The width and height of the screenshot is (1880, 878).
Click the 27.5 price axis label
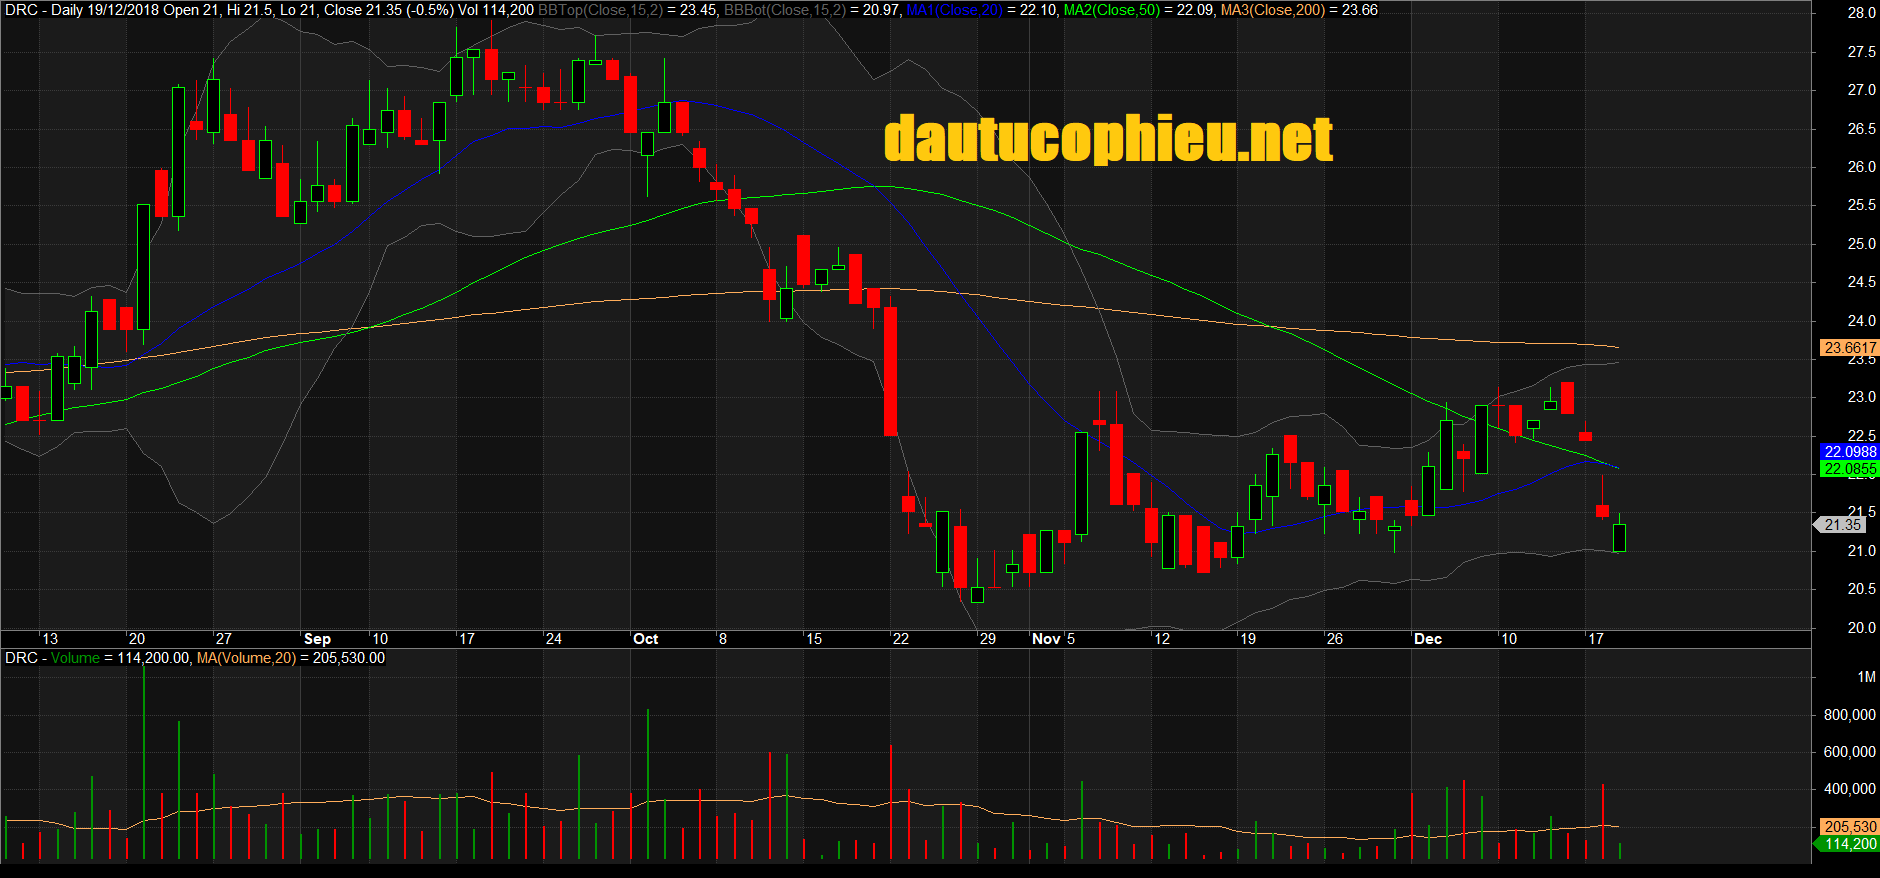coord(1861,52)
